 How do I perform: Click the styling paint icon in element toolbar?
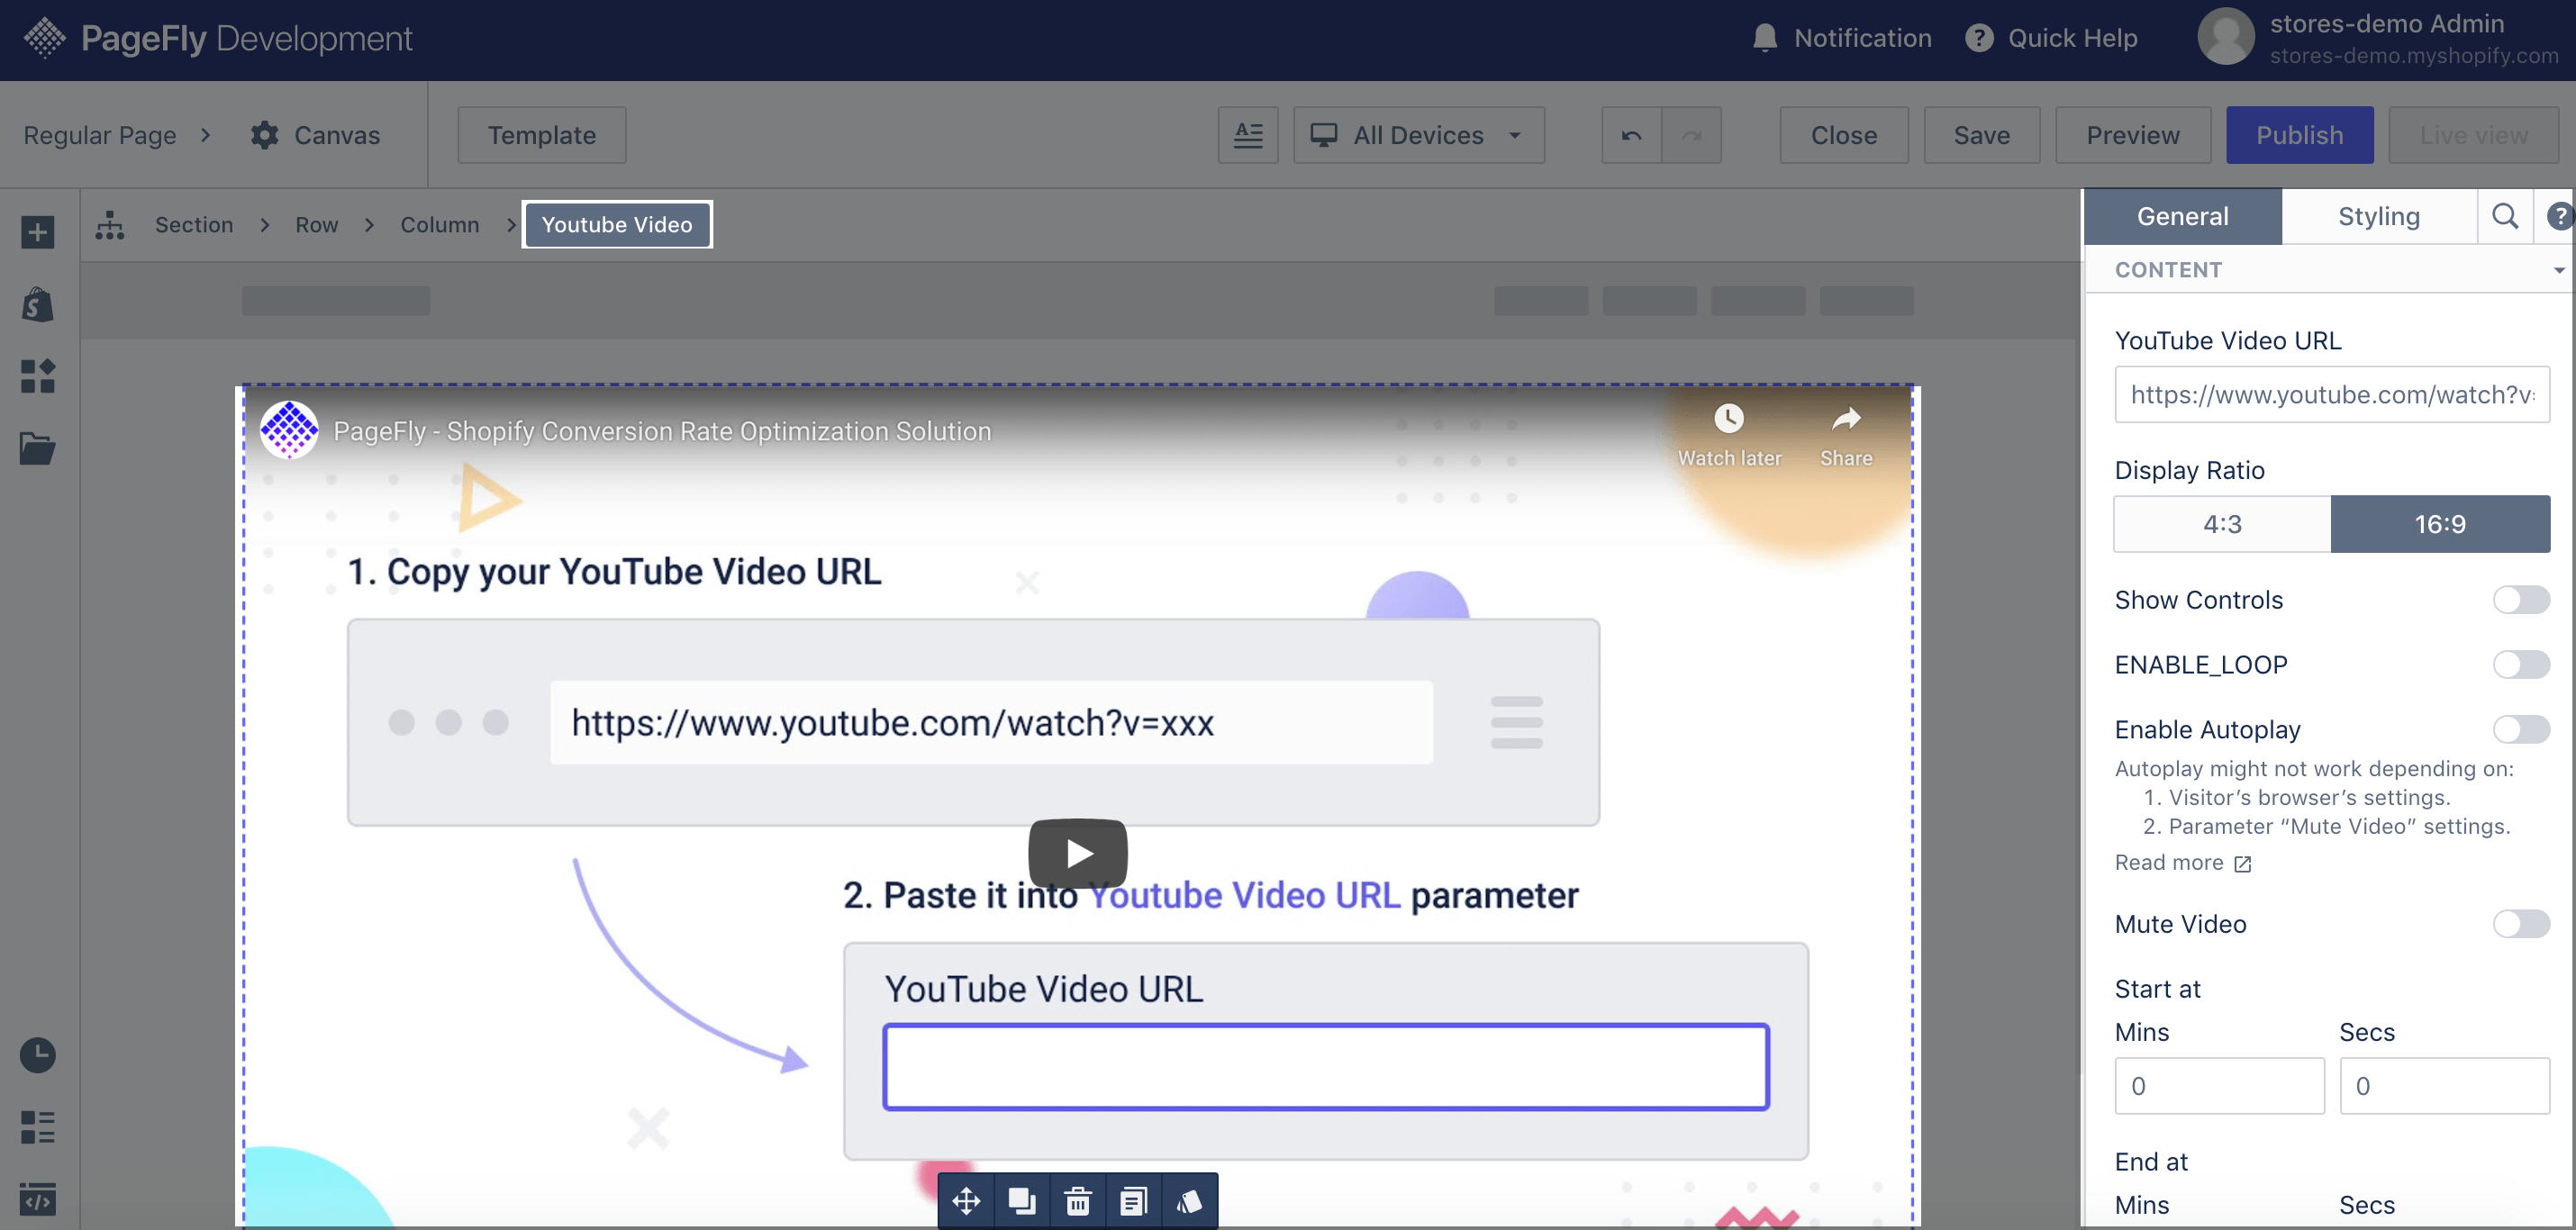(x=1190, y=1200)
